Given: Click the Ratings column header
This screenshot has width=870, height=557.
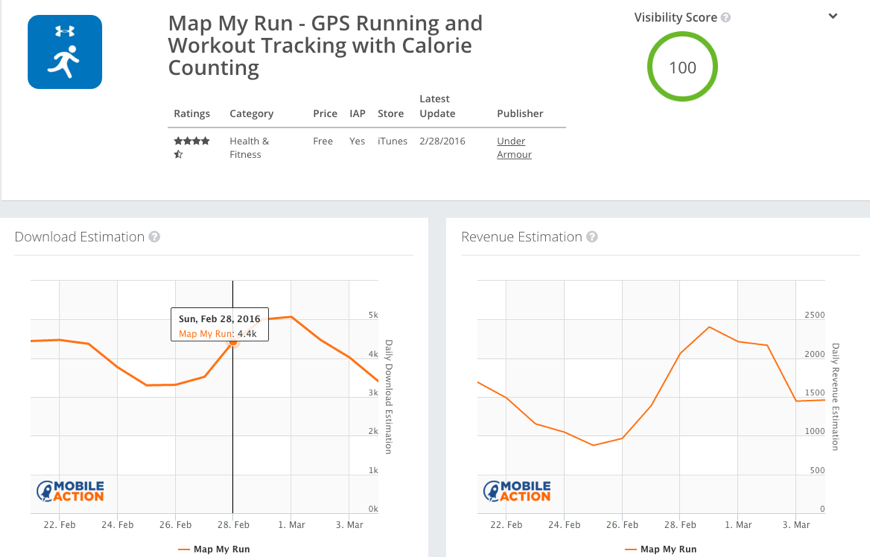Looking at the screenshot, I should [x=192, y=113].
